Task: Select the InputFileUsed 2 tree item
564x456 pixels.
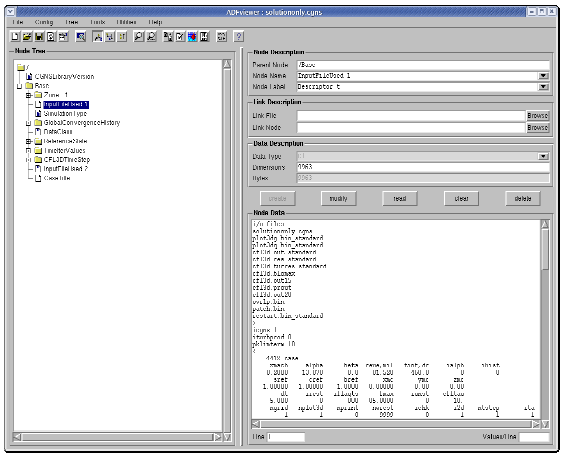Action: coord(65,169)
